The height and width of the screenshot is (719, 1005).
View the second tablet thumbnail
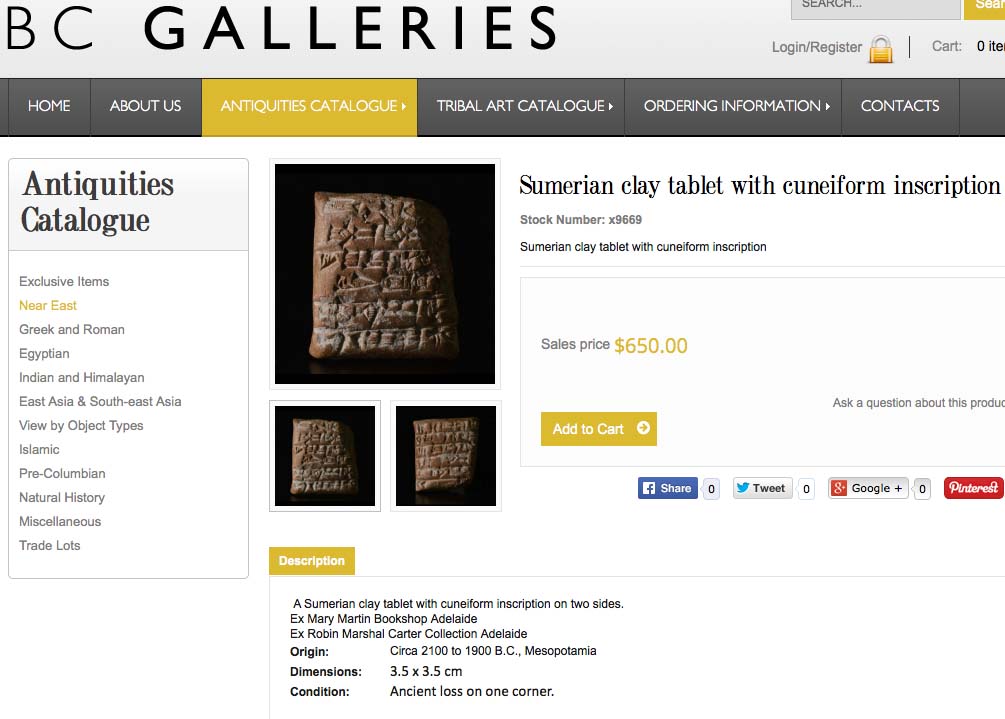click(x=446, y=456)
